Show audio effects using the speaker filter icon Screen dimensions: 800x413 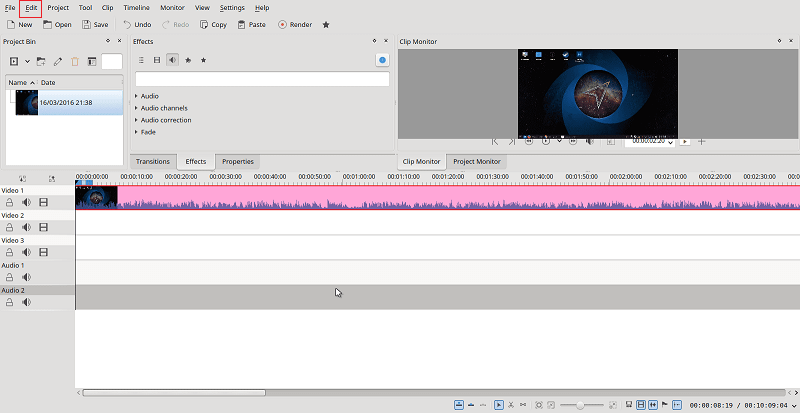(x=173, y=60)
